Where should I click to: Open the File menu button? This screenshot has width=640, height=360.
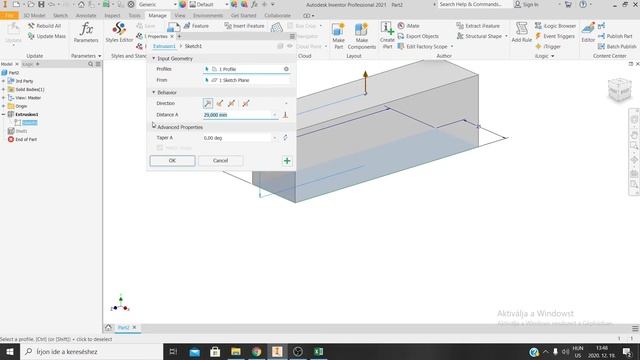coord(9,16)
